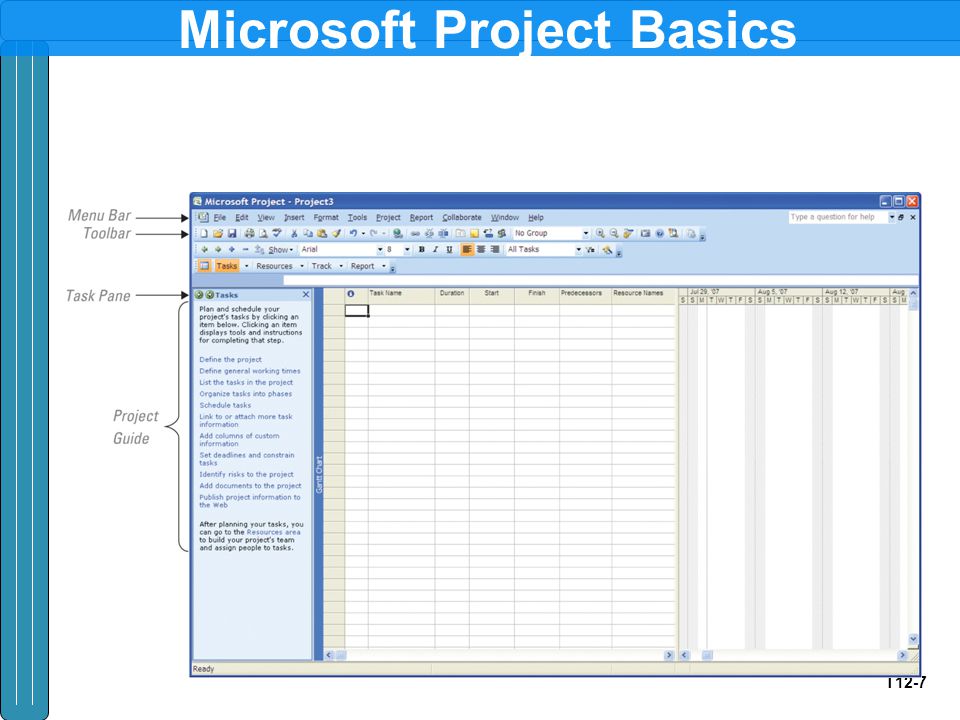Click the Type a question for help box
The width and height of the screenshot is (960, 720).
(837, 217)
